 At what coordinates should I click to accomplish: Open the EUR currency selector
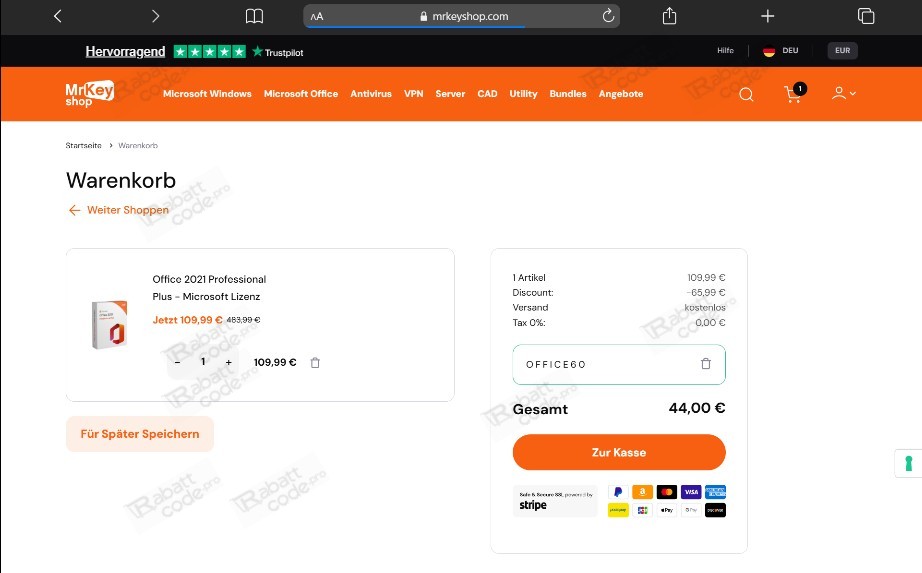pyautogui.click(x=843, y=51)
